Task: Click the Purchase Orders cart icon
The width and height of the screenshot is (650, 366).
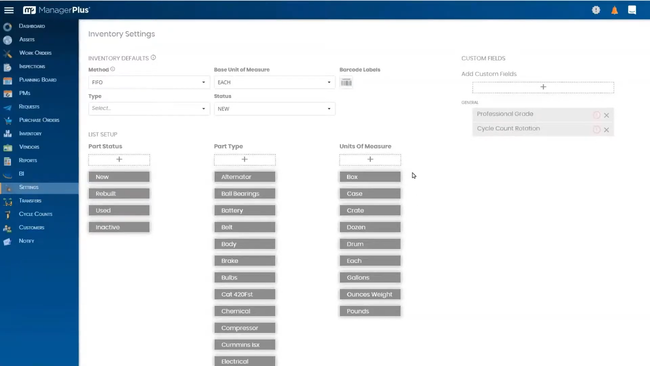Action: coord(7,121)
